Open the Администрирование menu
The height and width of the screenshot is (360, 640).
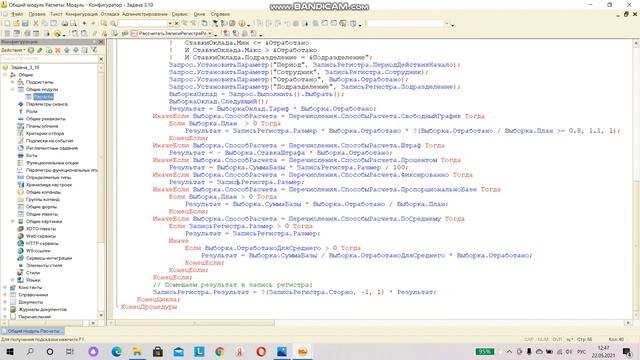pyautogui.click(x=145, y=14)
